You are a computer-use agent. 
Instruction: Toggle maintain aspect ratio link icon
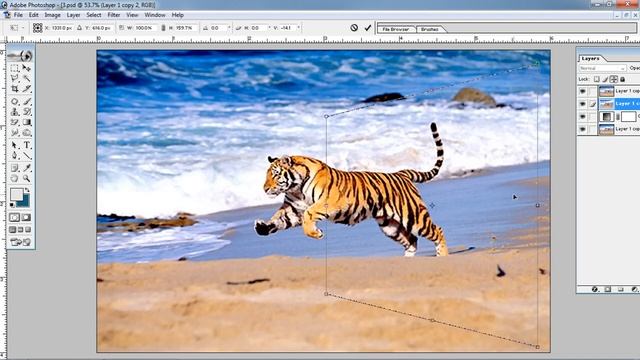(163, 28)
